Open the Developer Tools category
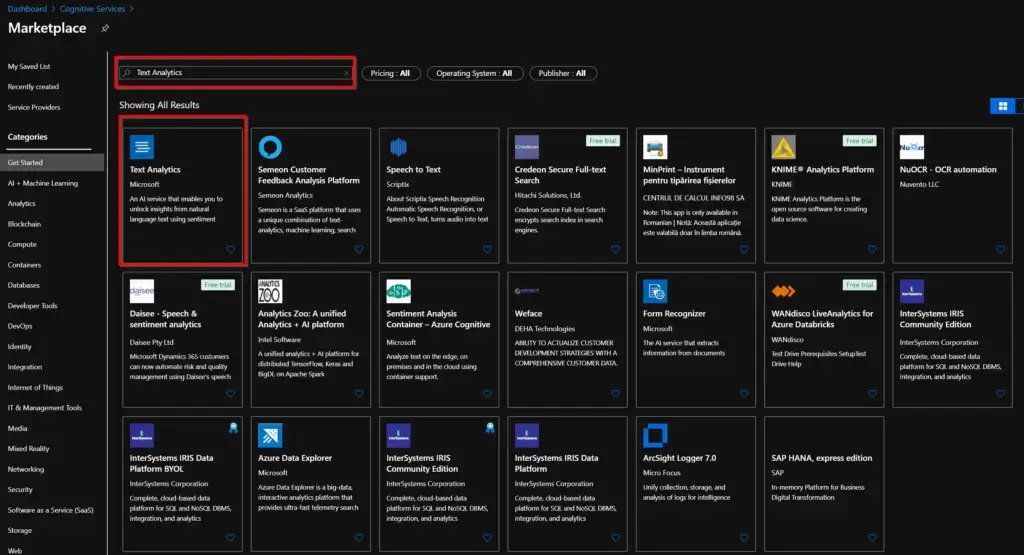Screen dimensions: 1024x555 32,306
